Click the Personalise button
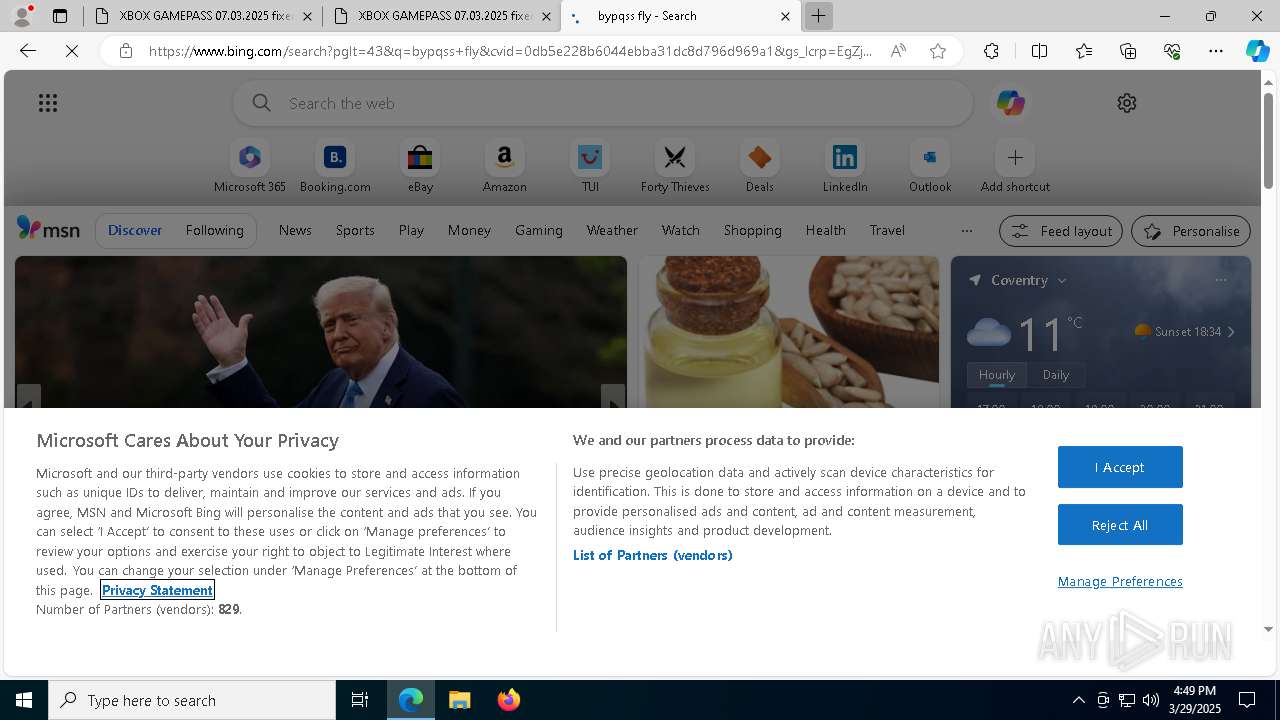 (1191, 231)
